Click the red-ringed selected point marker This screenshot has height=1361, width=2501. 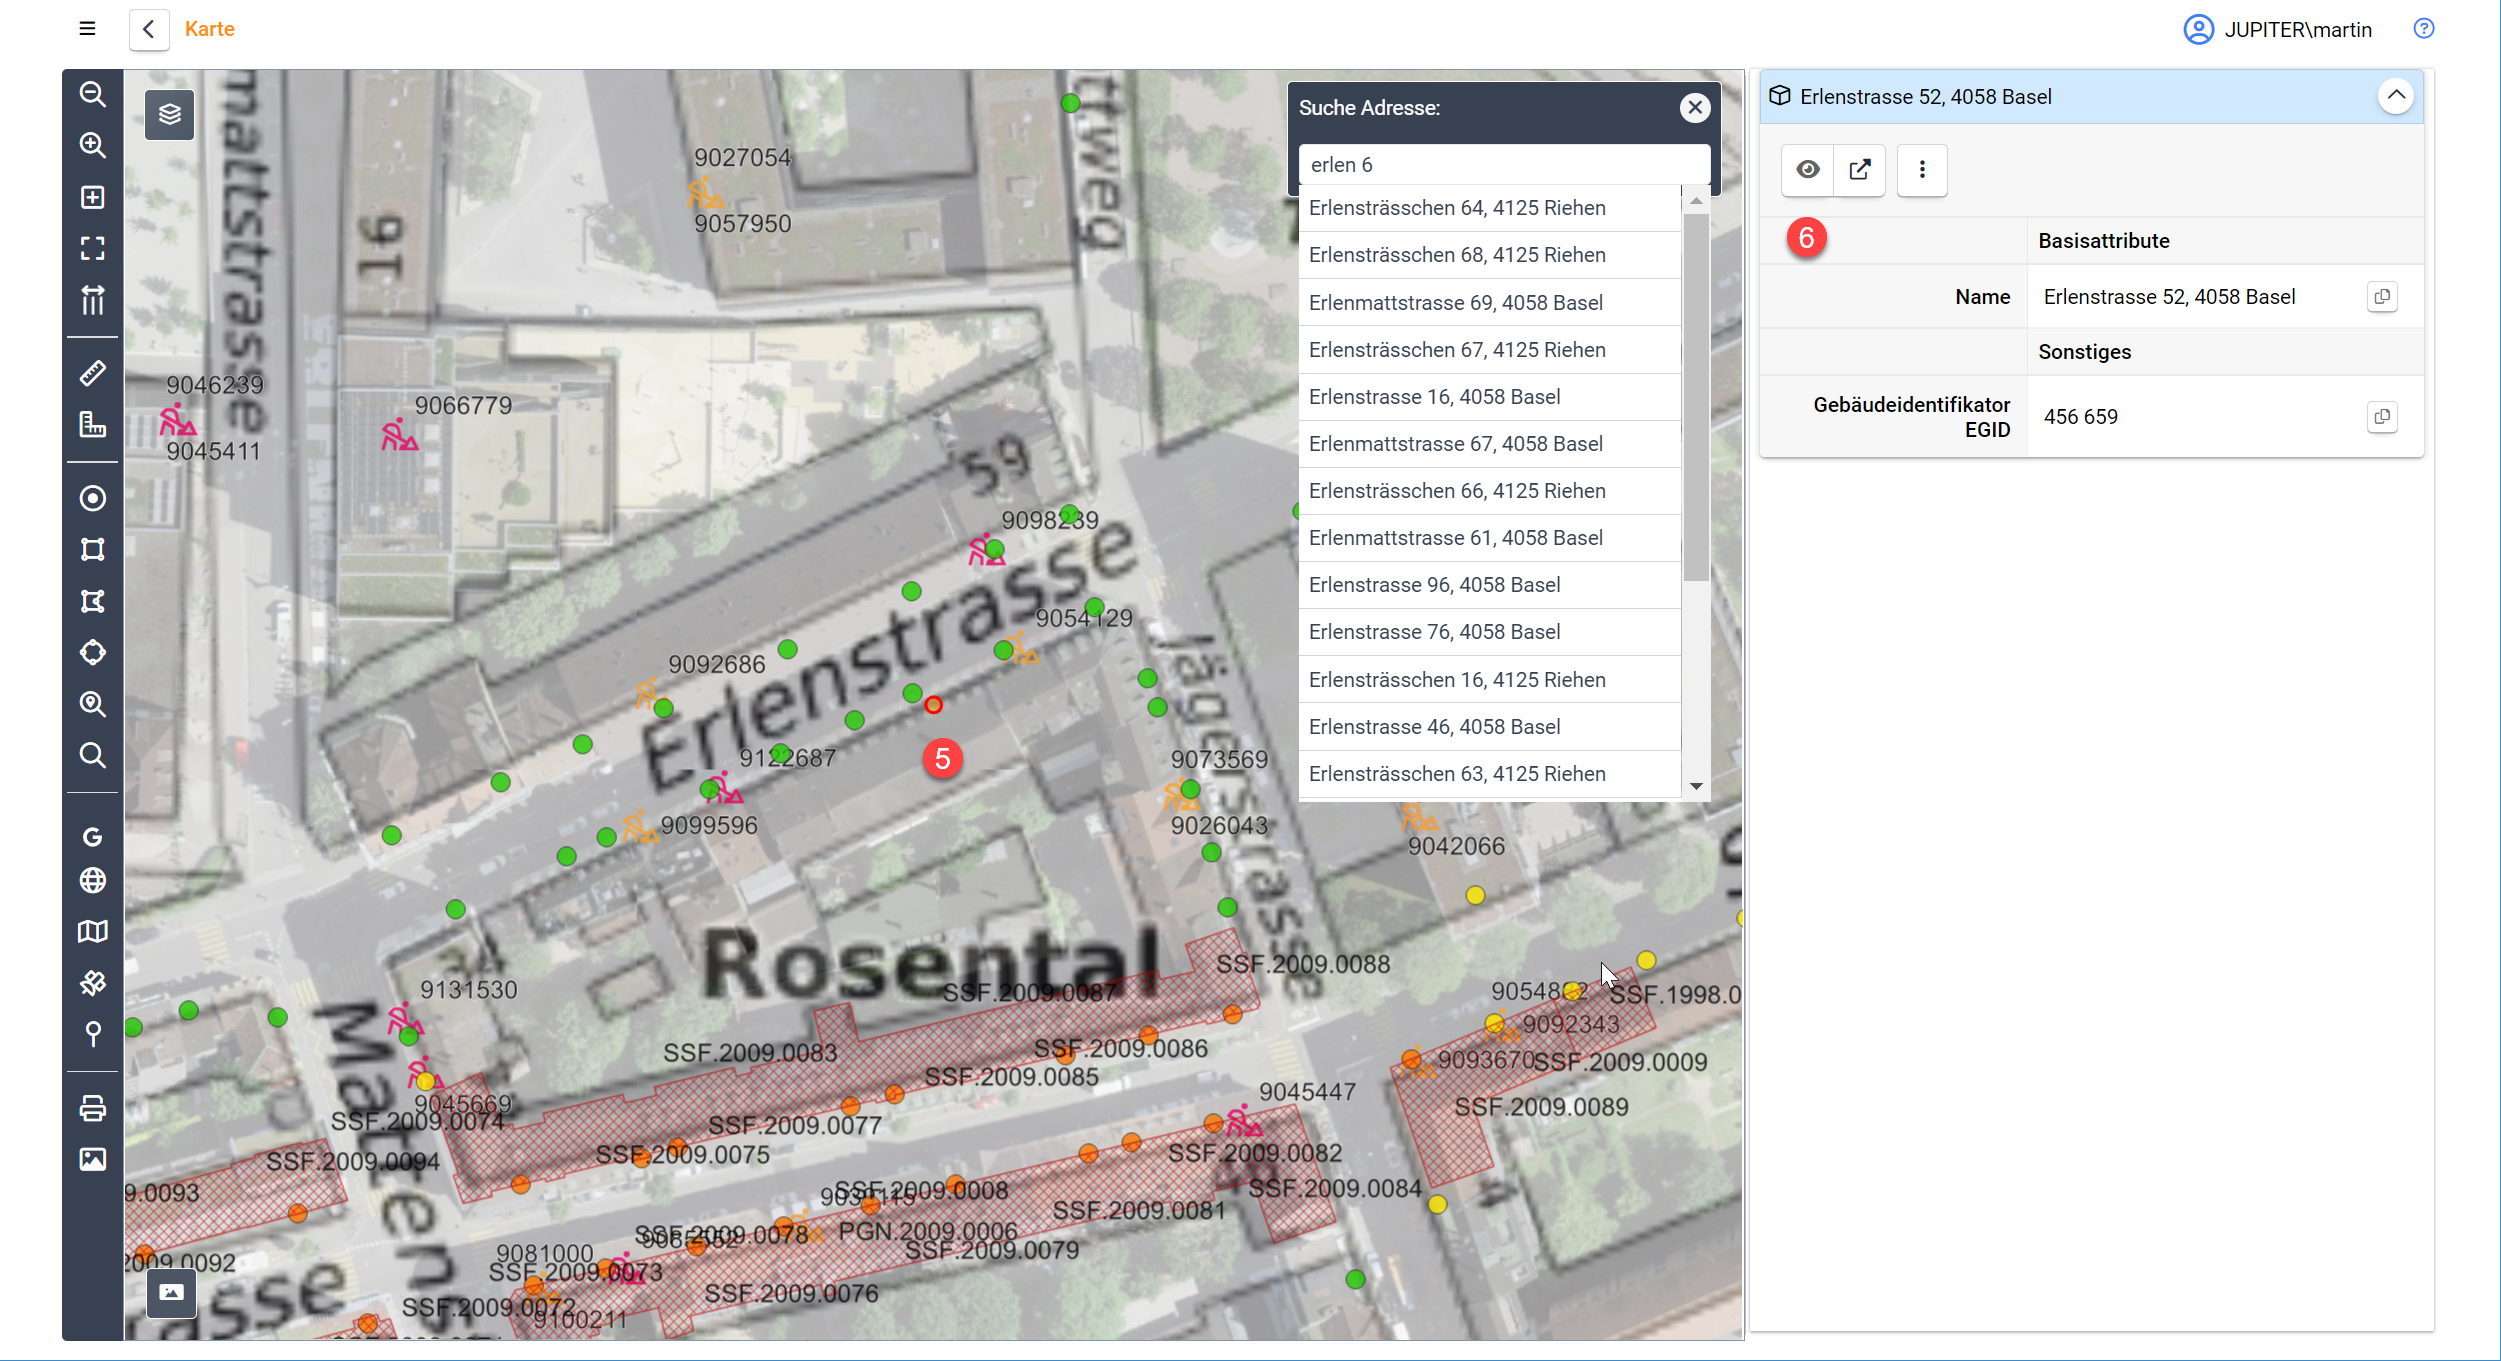coord(933,705)
